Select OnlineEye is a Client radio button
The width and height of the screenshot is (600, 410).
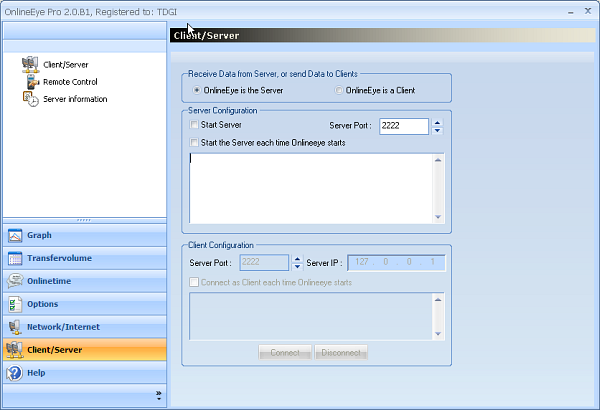[x=339, y=90]
